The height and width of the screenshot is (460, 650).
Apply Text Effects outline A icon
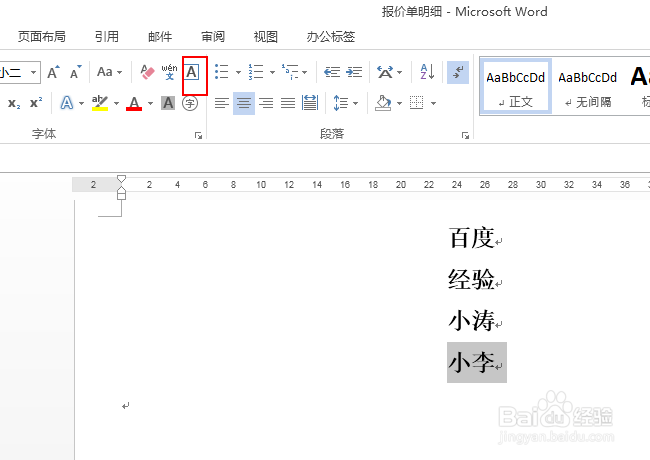(x=67, y=103)
